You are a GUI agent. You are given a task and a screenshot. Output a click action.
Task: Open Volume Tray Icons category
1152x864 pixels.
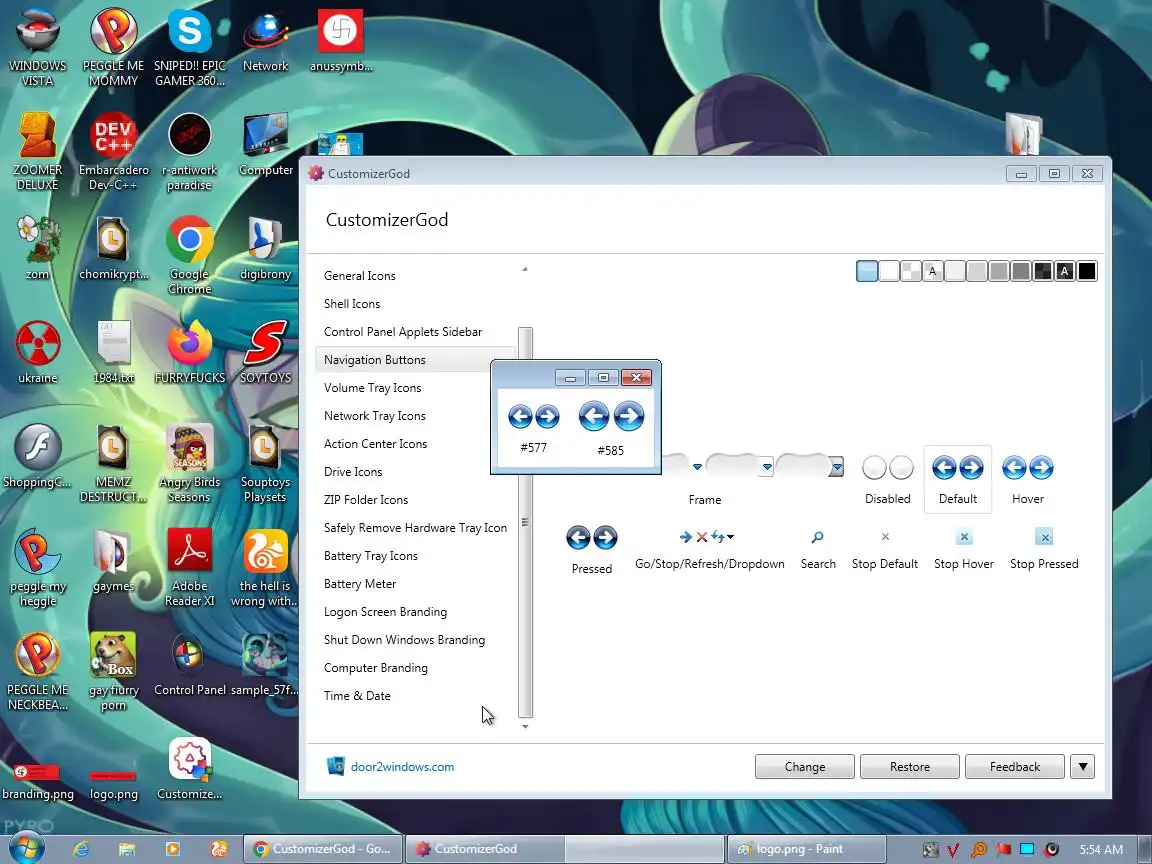403,387
